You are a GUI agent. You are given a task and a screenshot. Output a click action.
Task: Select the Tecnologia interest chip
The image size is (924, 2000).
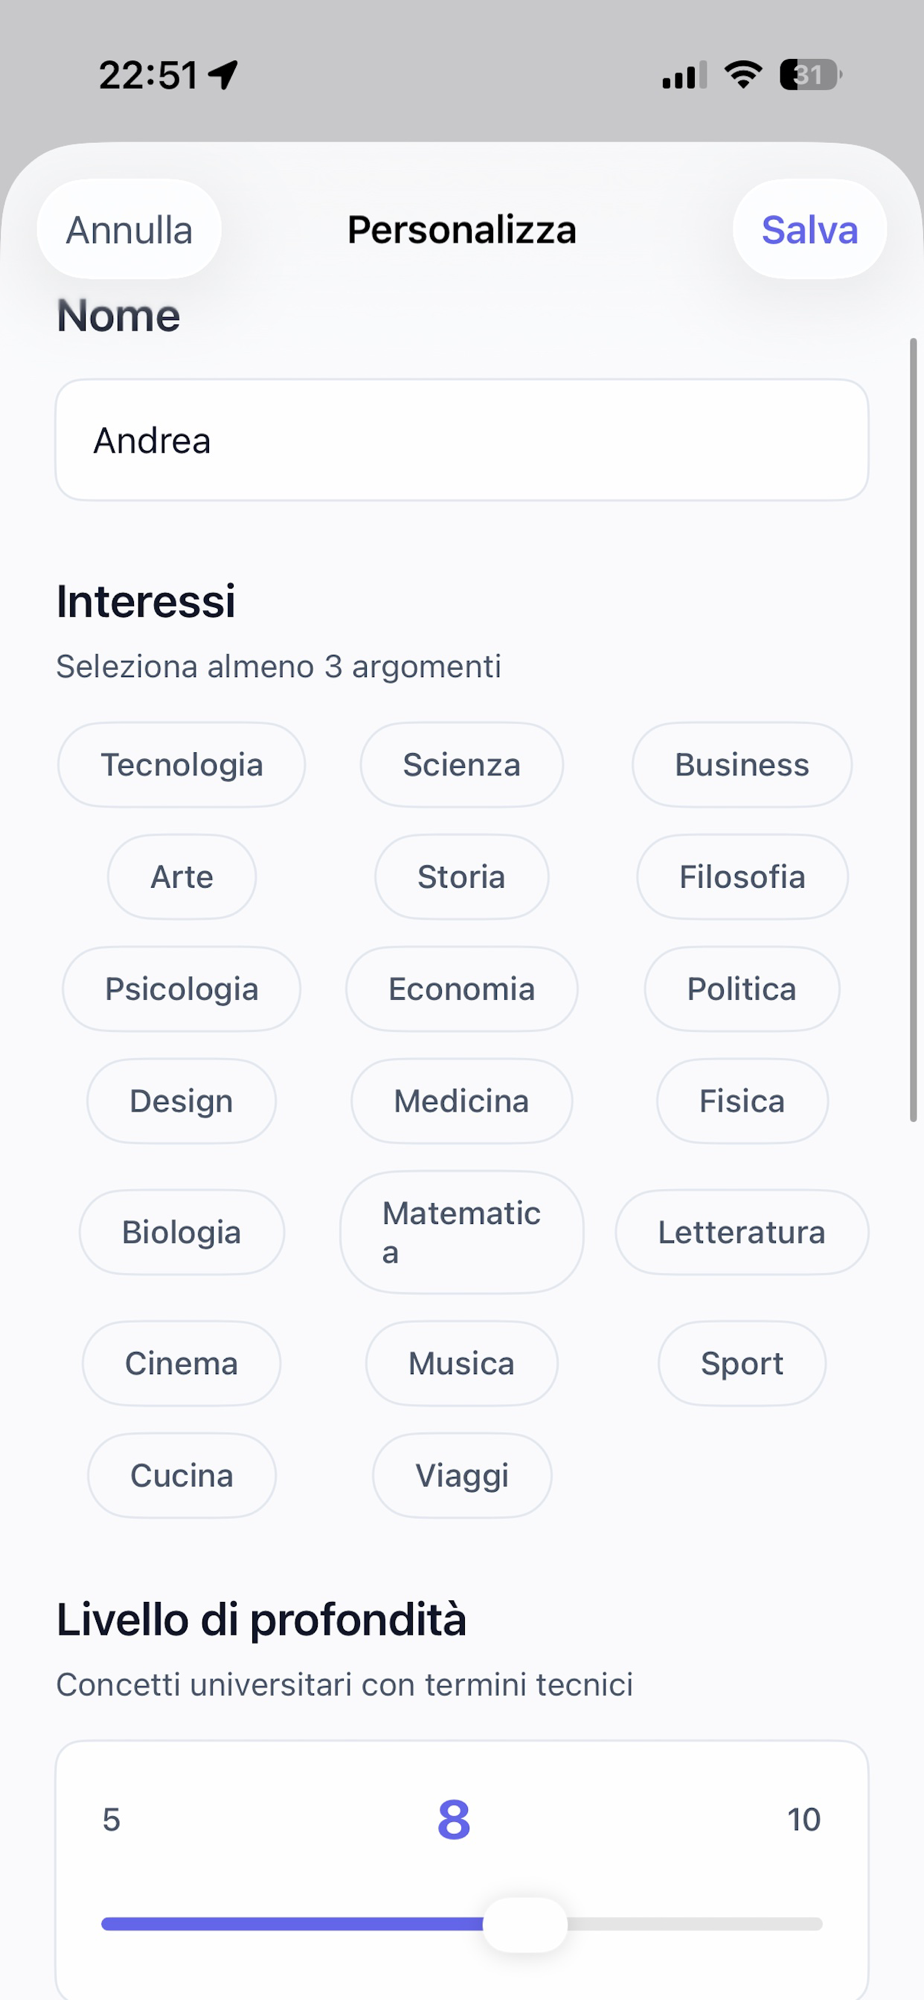(181, 765)
